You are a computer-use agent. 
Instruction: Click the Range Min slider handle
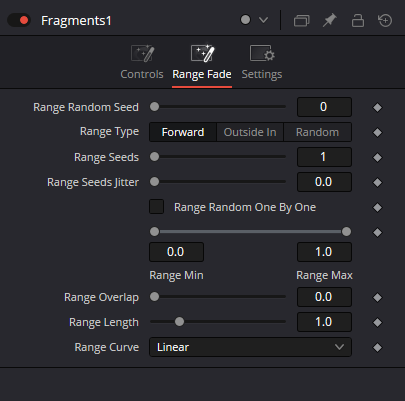click(154, 231)
